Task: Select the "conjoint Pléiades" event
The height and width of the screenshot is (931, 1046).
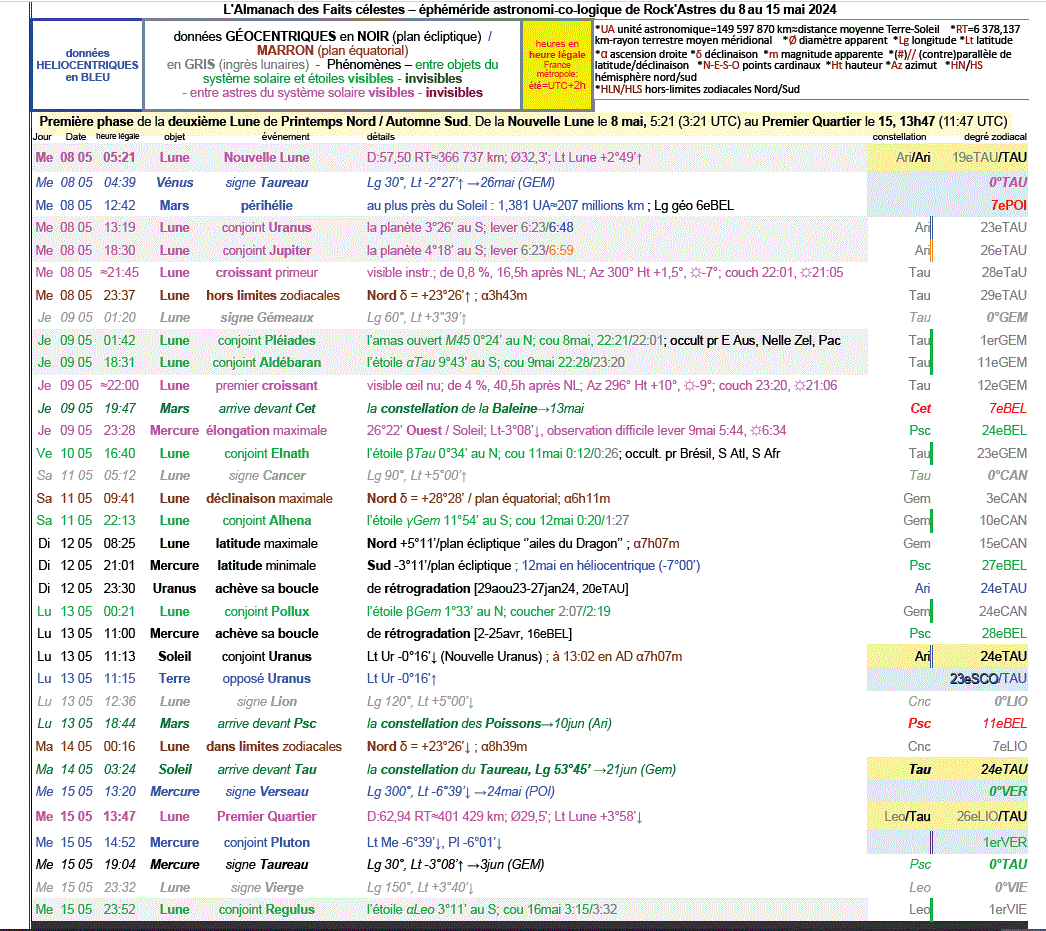Action: coord(267,340)
